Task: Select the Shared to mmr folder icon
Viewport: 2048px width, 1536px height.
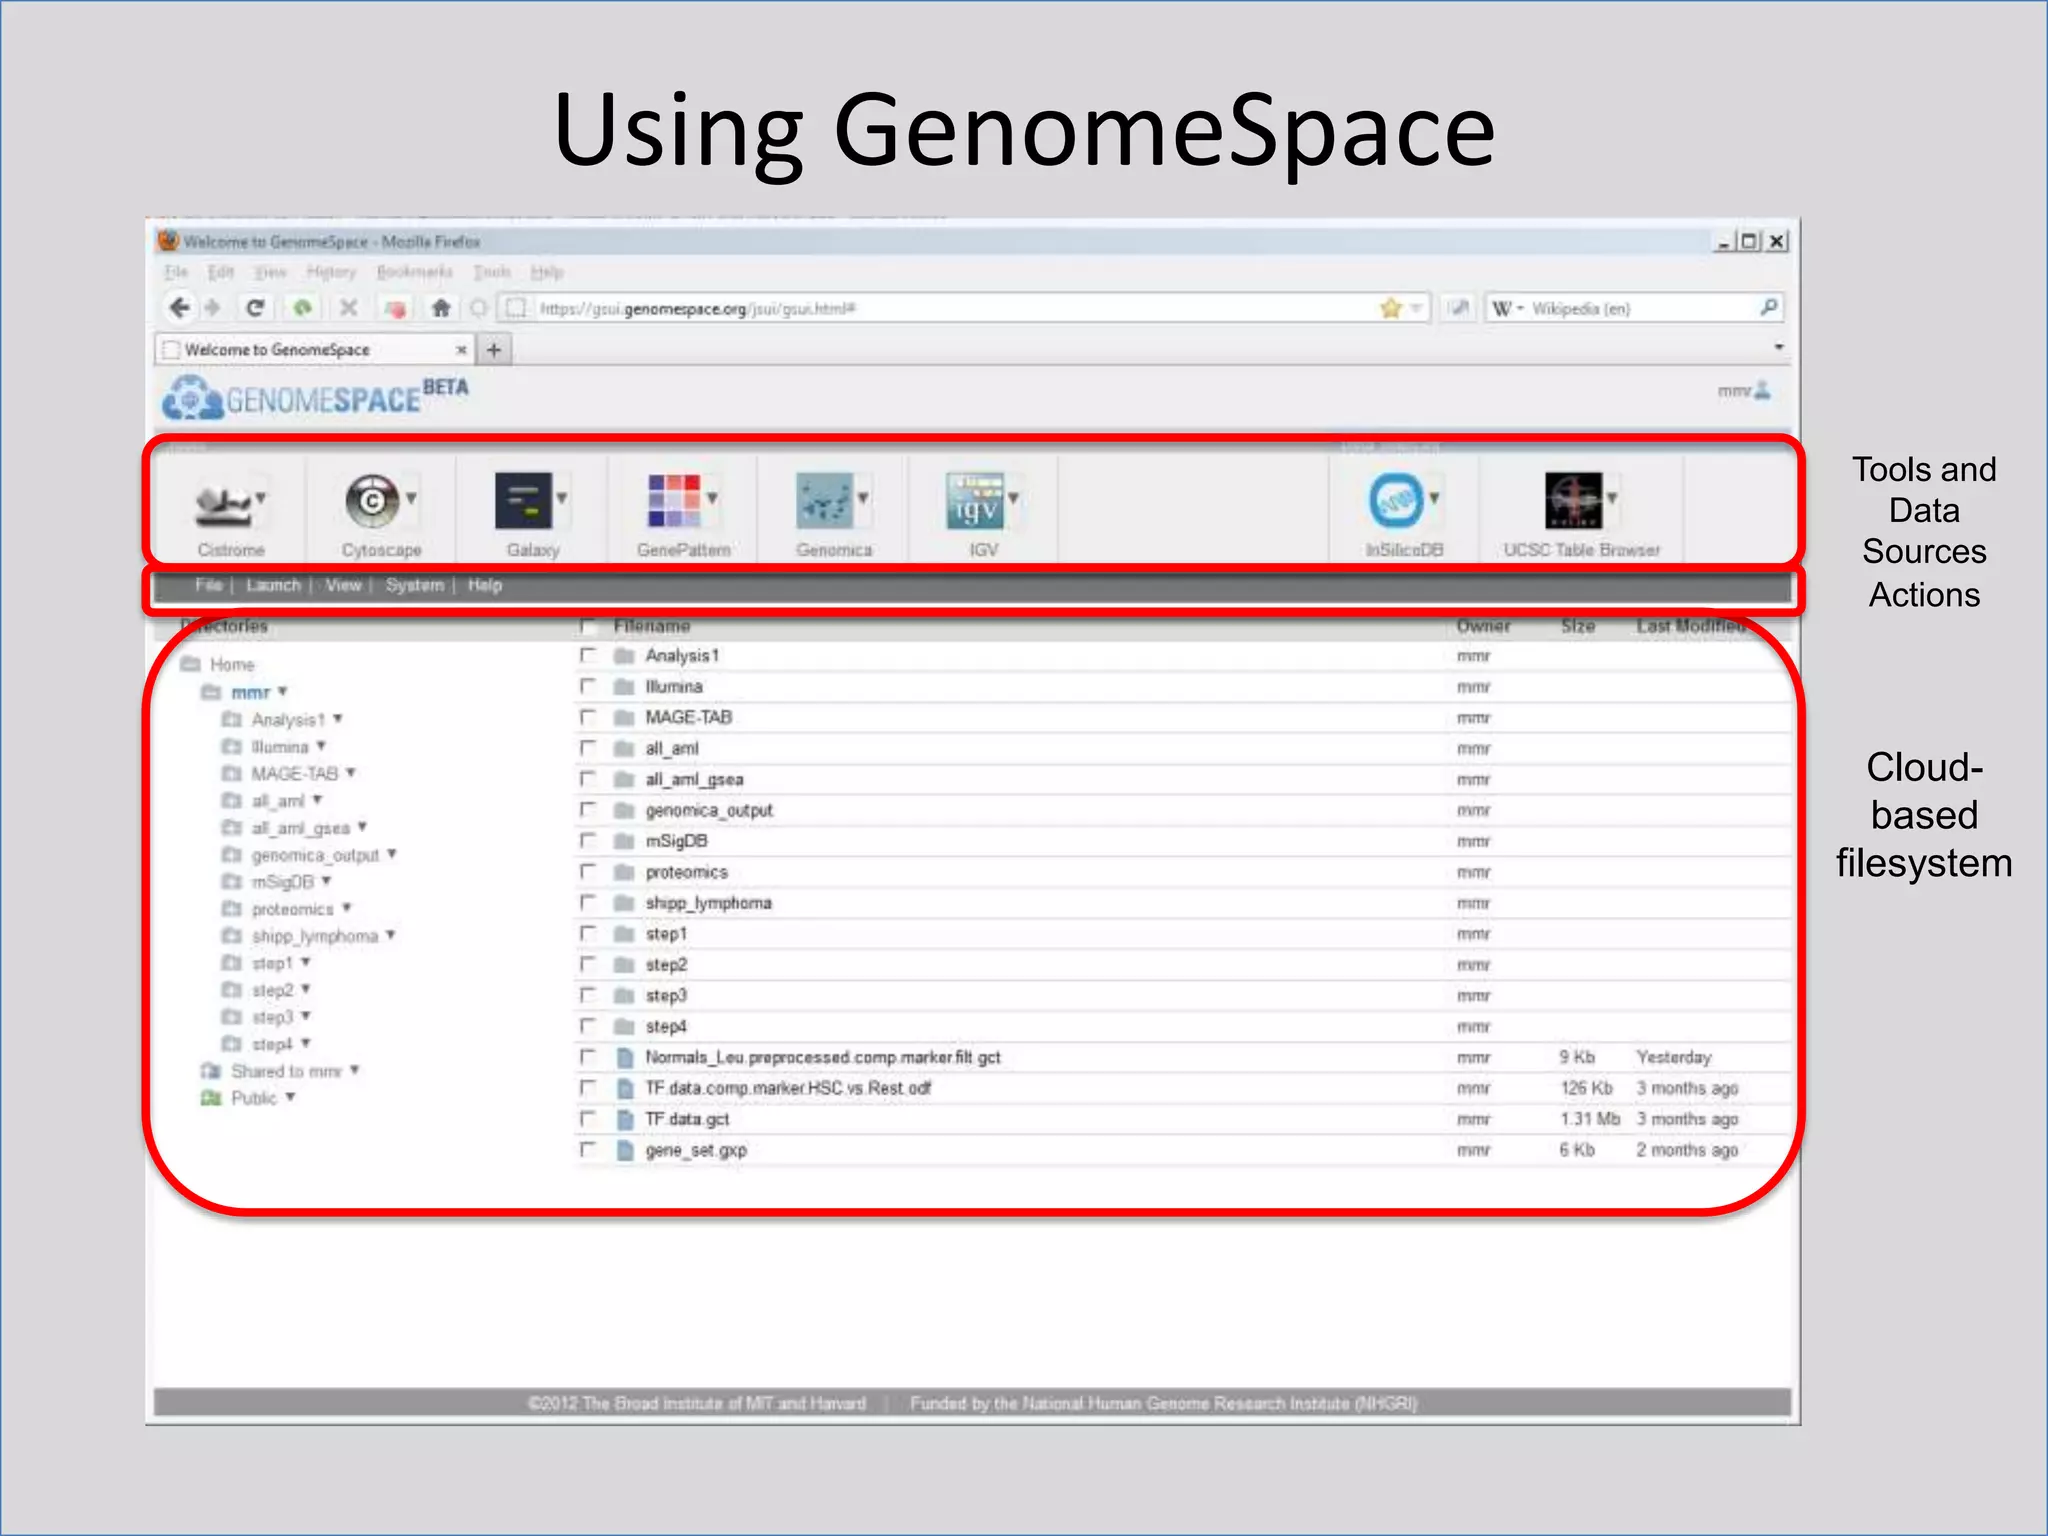Action: [x=210, y=1071]
